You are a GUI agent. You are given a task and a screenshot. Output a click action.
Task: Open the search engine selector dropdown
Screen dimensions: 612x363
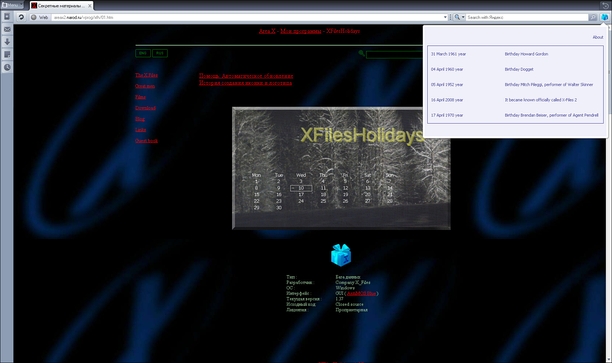point(459,17)
